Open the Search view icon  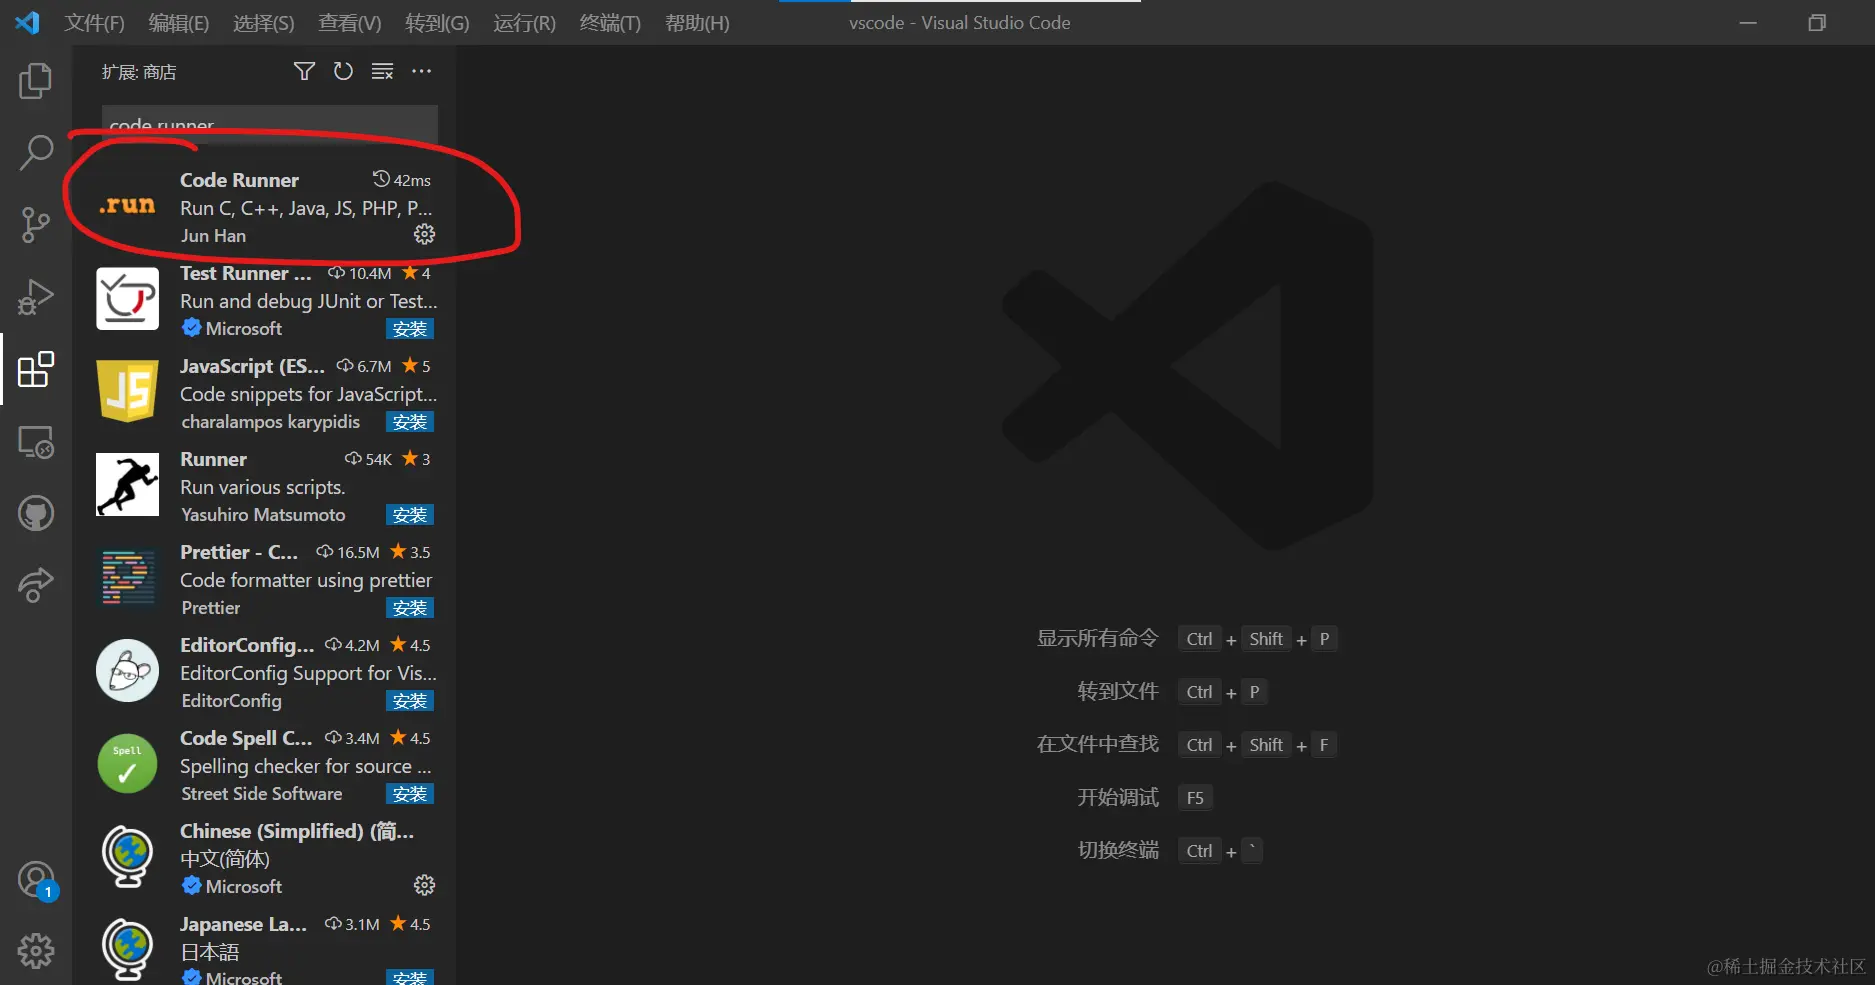[36, 153]
